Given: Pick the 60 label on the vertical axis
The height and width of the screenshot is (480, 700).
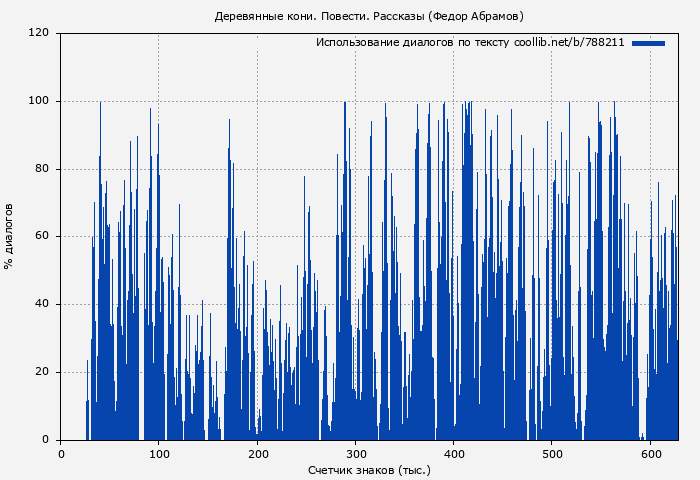Looking at the screenshot, I should (x=42, y=237).
